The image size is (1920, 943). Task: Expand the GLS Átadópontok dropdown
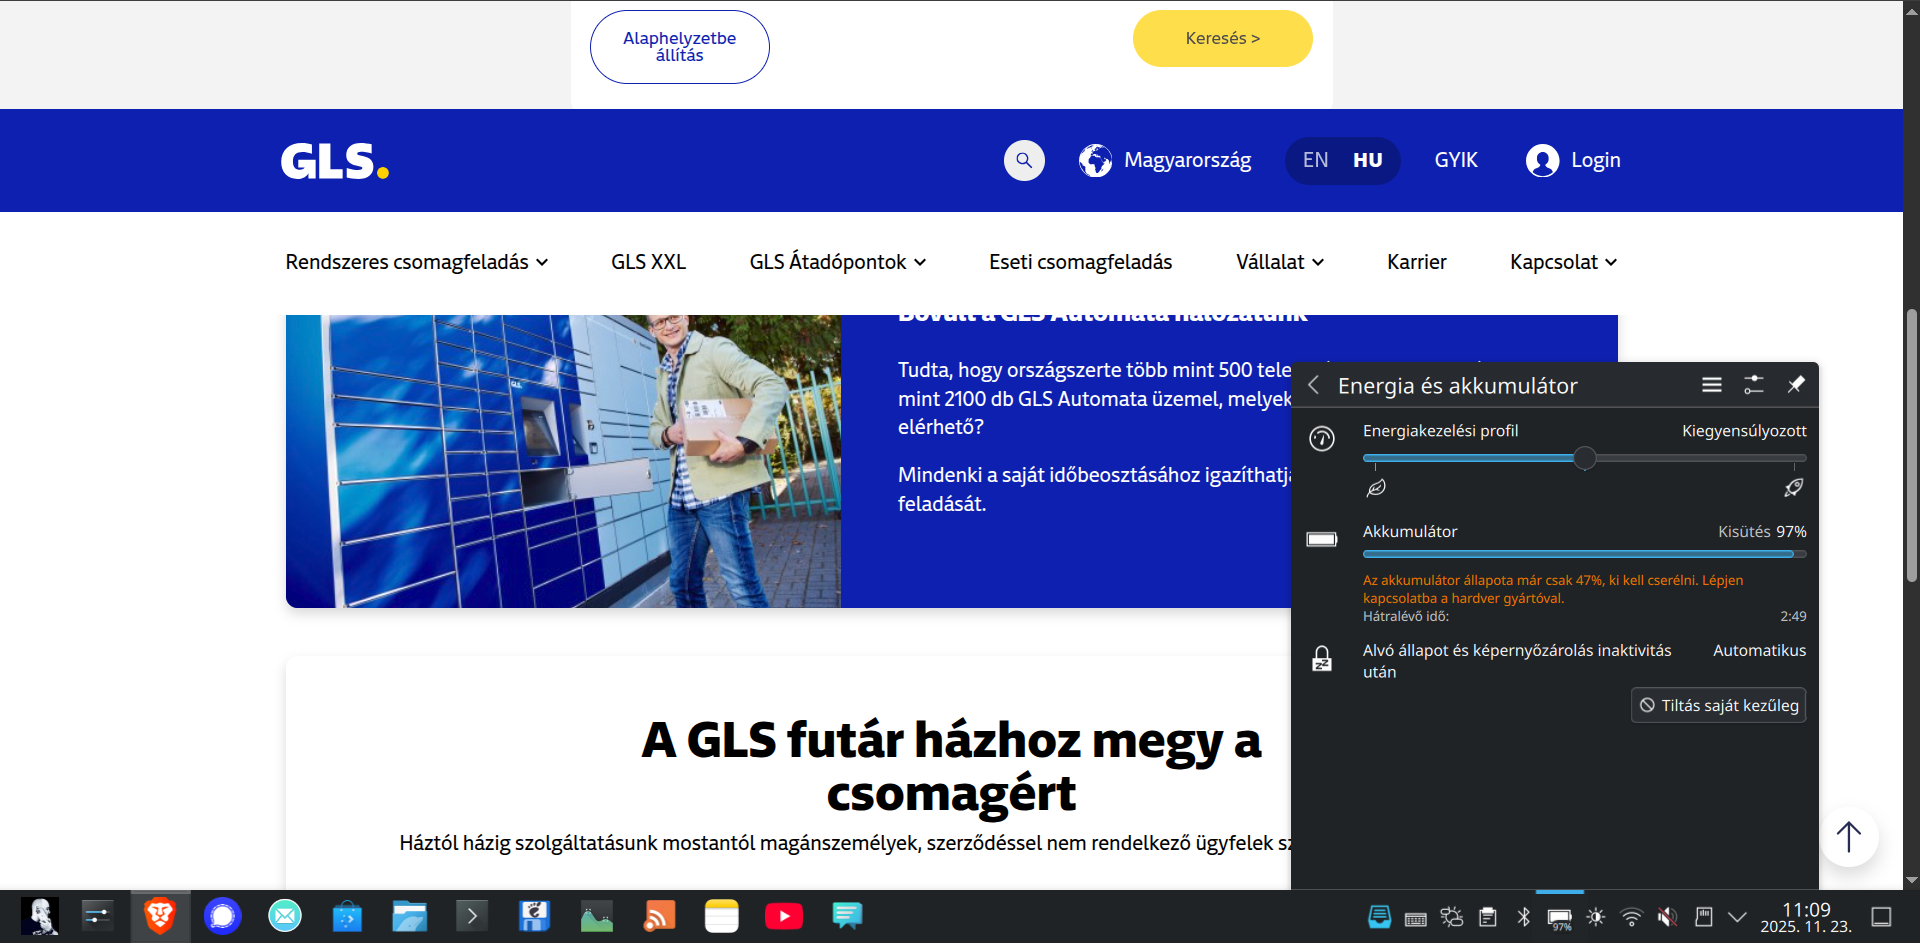pos(837,262)
